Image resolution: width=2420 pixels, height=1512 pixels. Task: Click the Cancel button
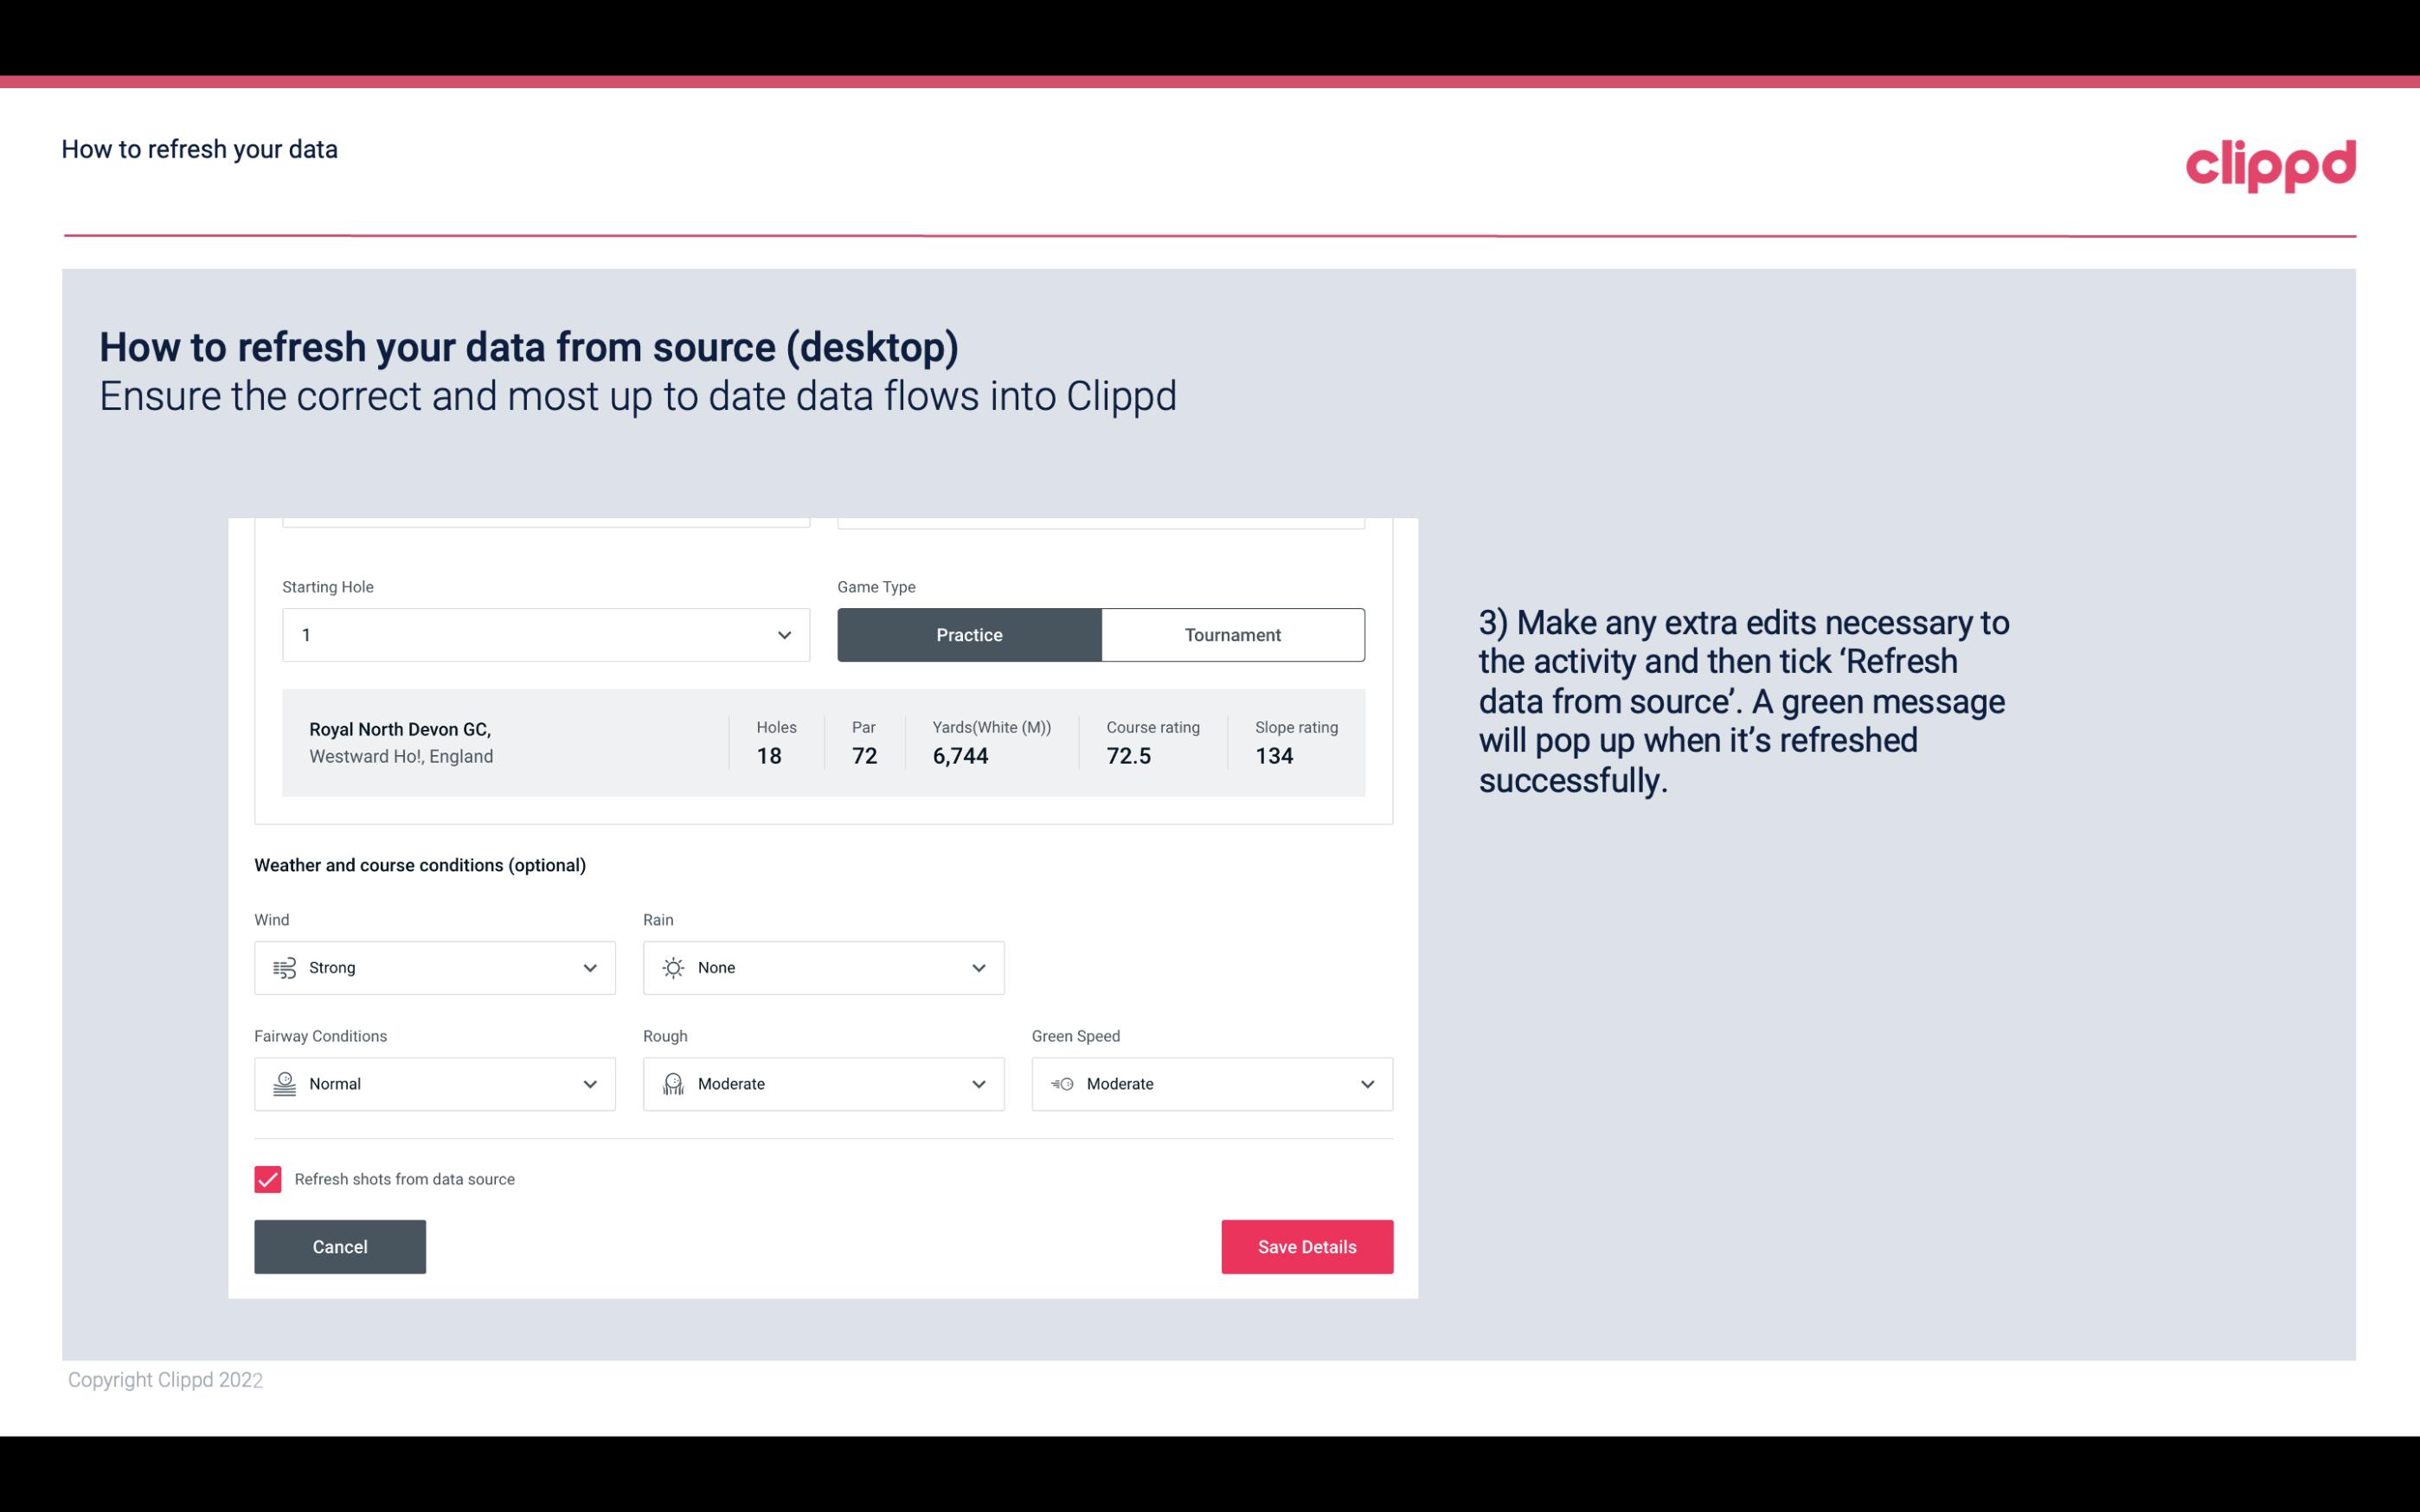pyautogui.click(x=340, y=1247)
